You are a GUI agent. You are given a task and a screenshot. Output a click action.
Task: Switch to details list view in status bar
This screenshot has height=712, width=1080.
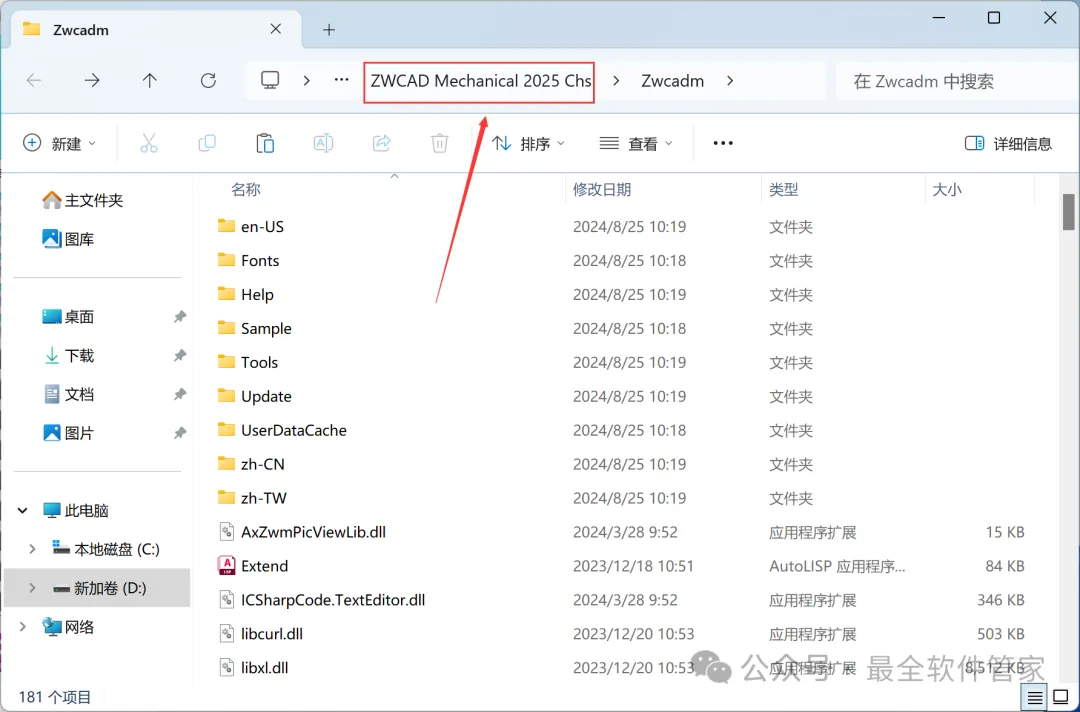tap(1035, 698)
